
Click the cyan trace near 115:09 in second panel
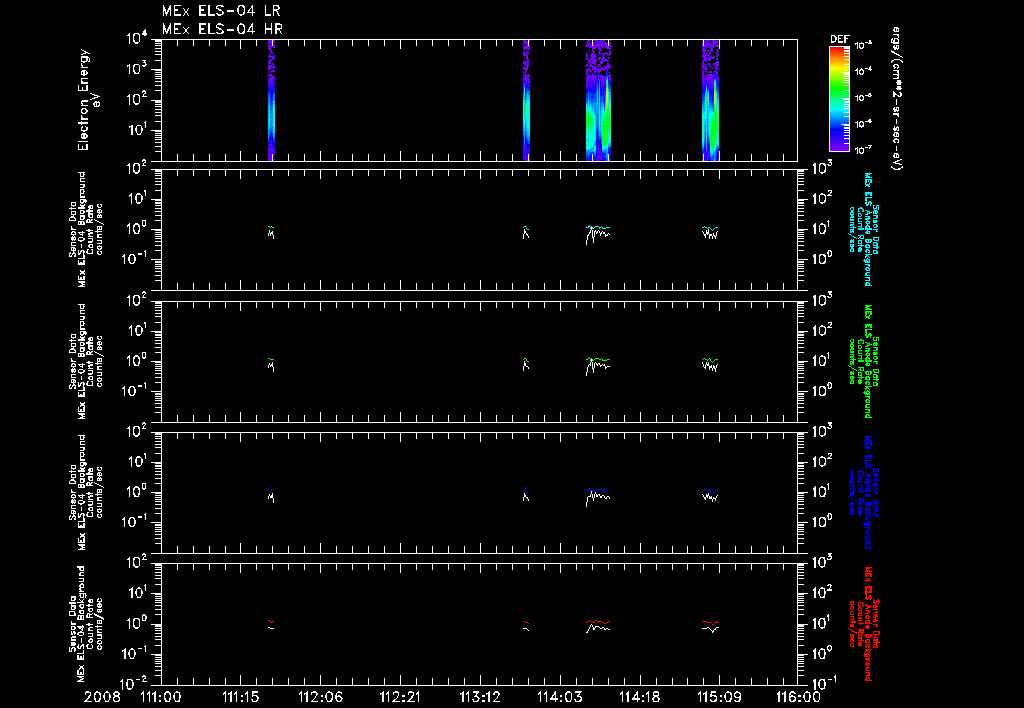pos(711,229)
